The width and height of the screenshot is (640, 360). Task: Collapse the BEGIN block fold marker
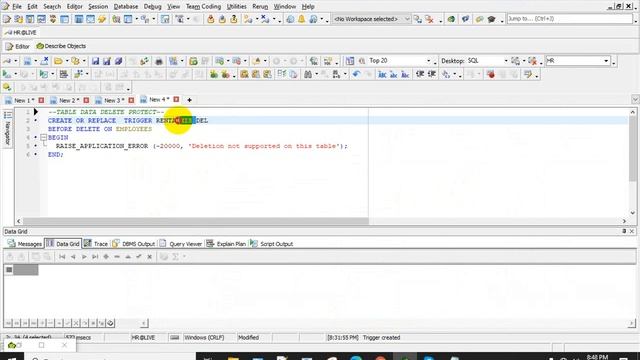[43, 138]
